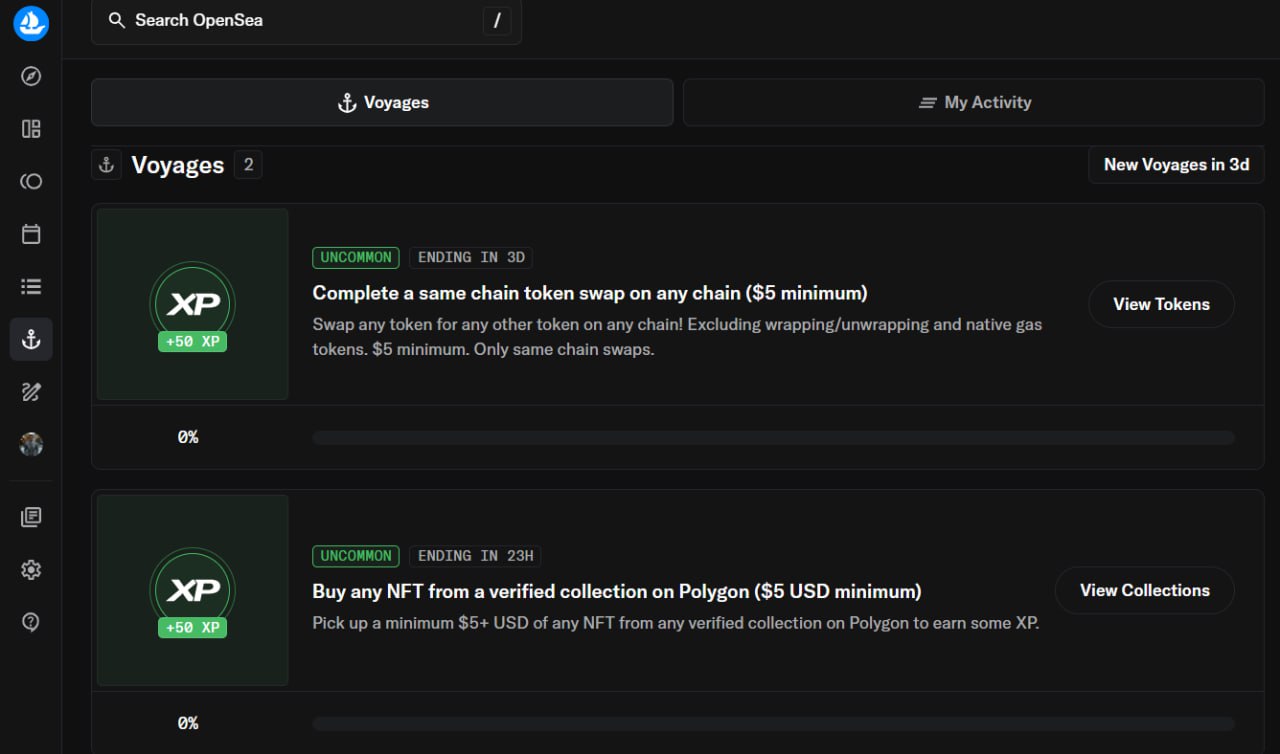Click the token swap voyage XP thumbnail
Image resolution: width=1280 pixels, height=754 pixels.
click(193, 304)
